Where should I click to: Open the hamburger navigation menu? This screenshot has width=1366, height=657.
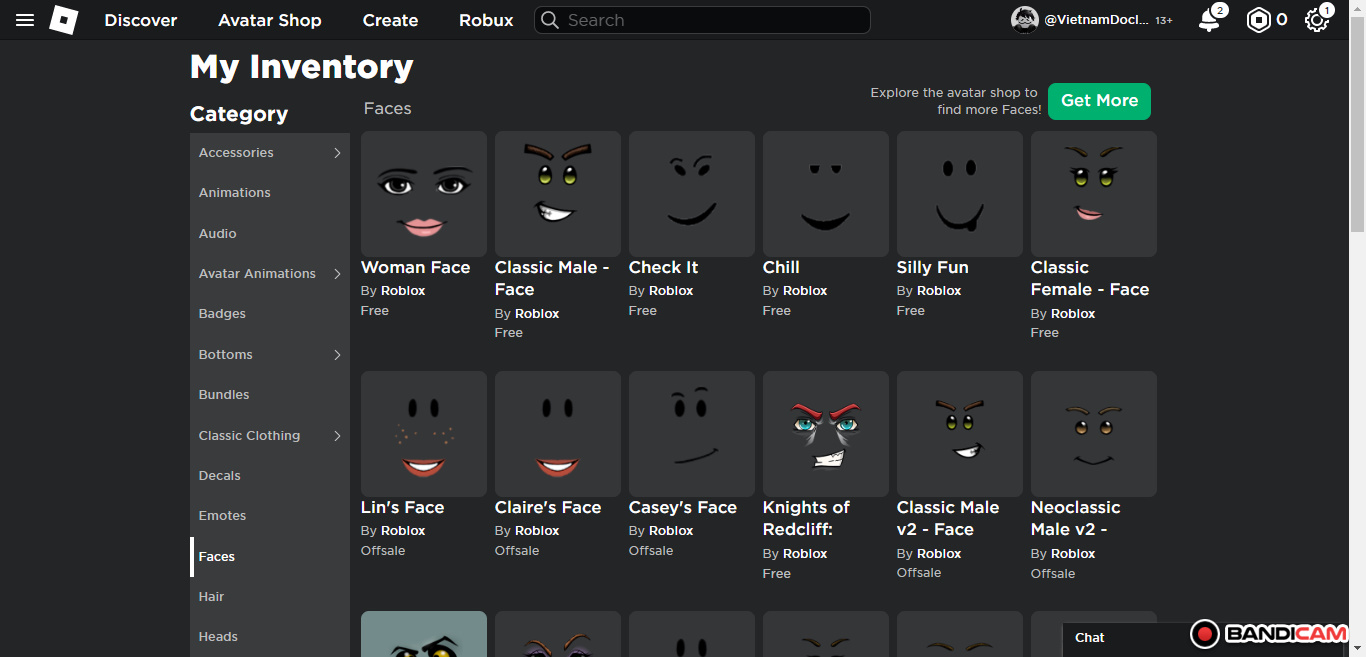click(25, 20)
